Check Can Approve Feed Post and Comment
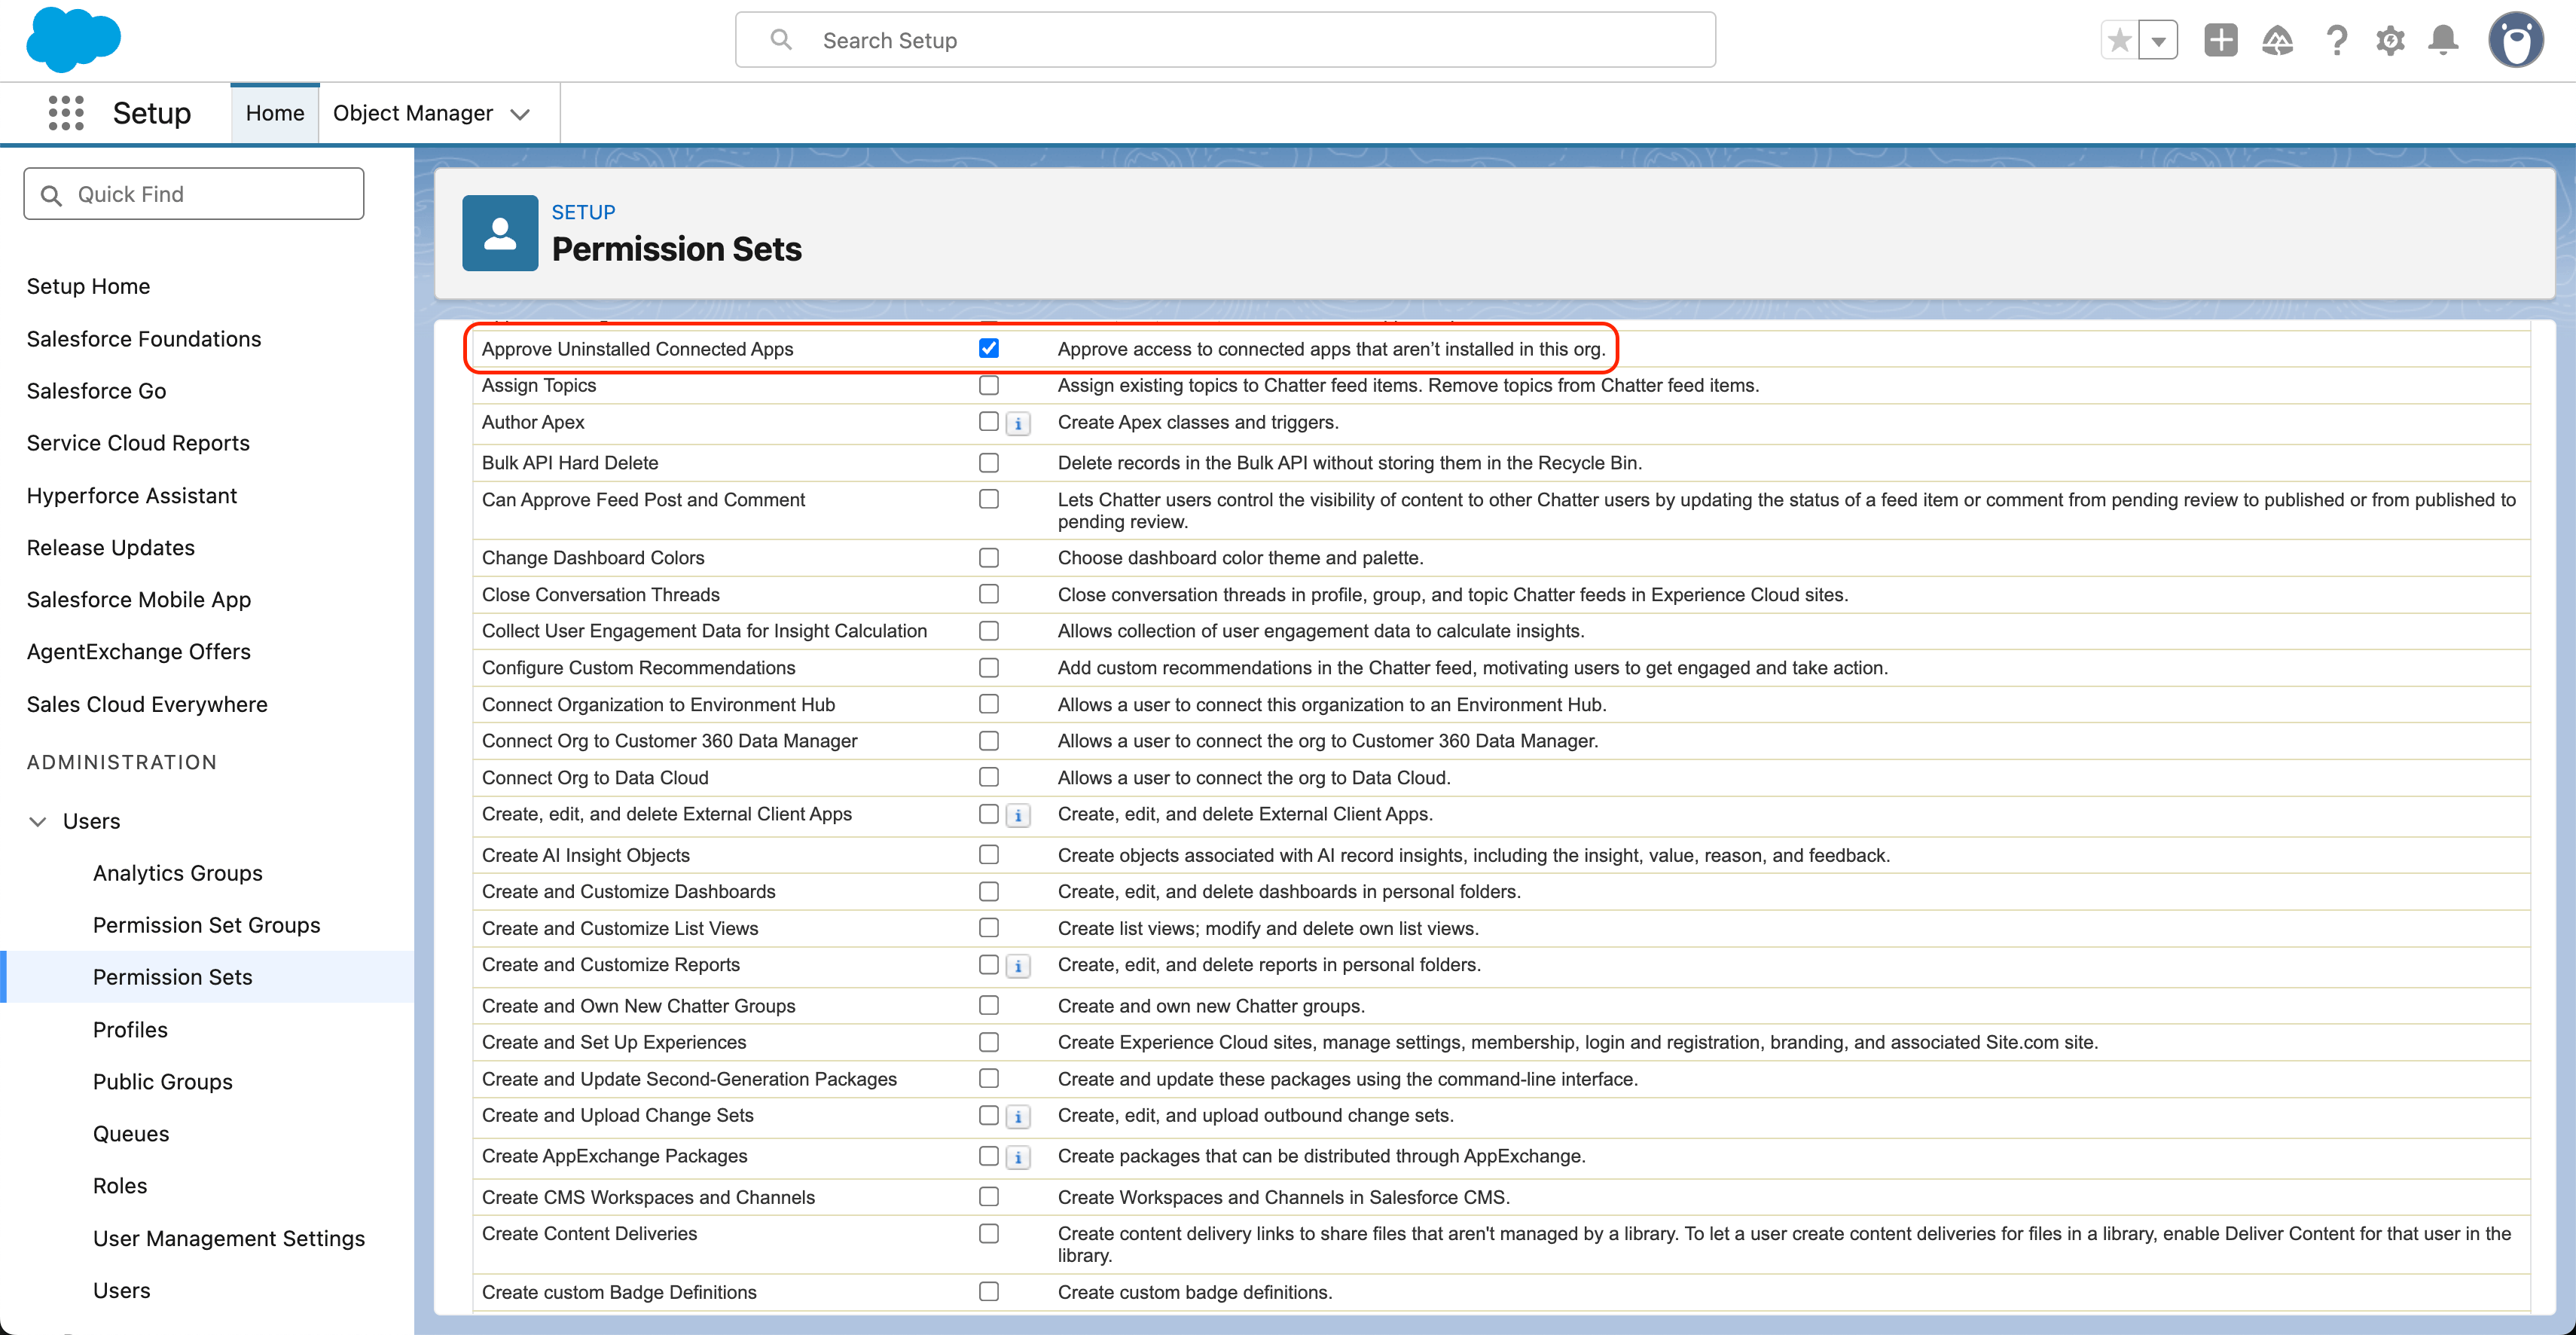Screen dimensions: 2576x1335 pos(989,499)
